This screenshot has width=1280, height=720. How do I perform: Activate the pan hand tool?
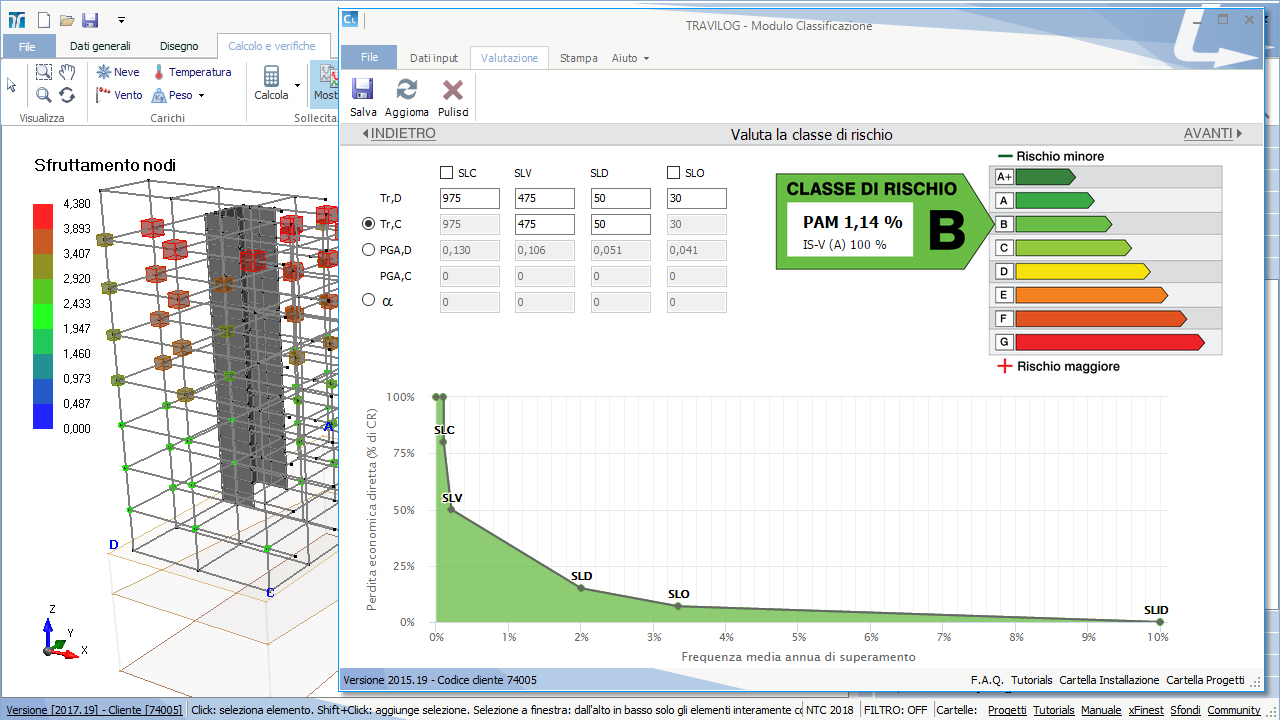[x=67, y=72]
